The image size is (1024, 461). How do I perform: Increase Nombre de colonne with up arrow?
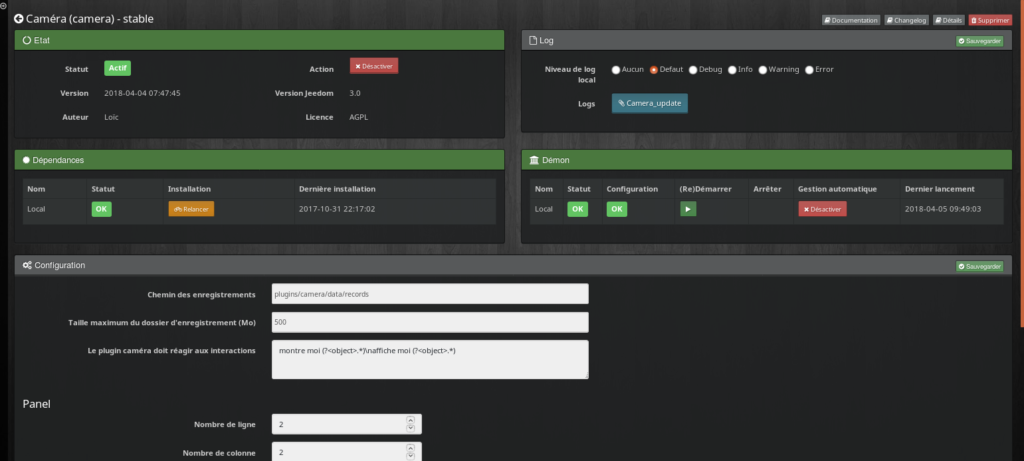click(x=410, y=449)
